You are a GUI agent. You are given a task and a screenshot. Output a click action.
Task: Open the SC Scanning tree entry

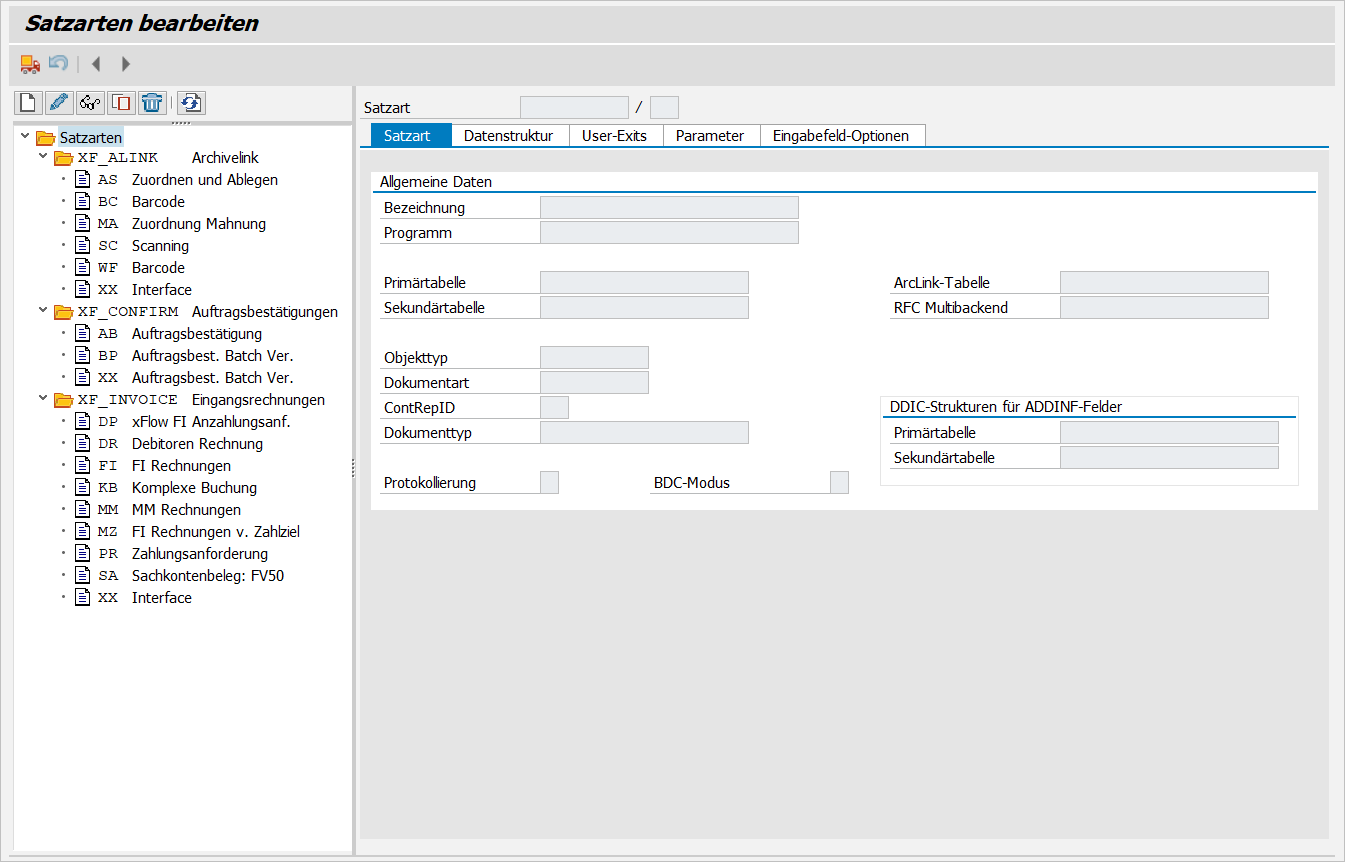[x=160, y=246]
